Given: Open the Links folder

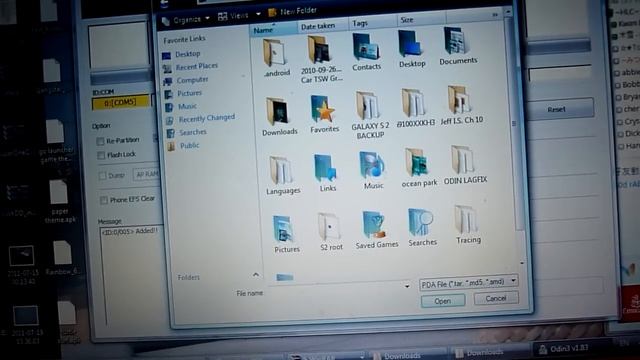Looking at the screenshot, I should pyautogui.click(x=327, y=173).
